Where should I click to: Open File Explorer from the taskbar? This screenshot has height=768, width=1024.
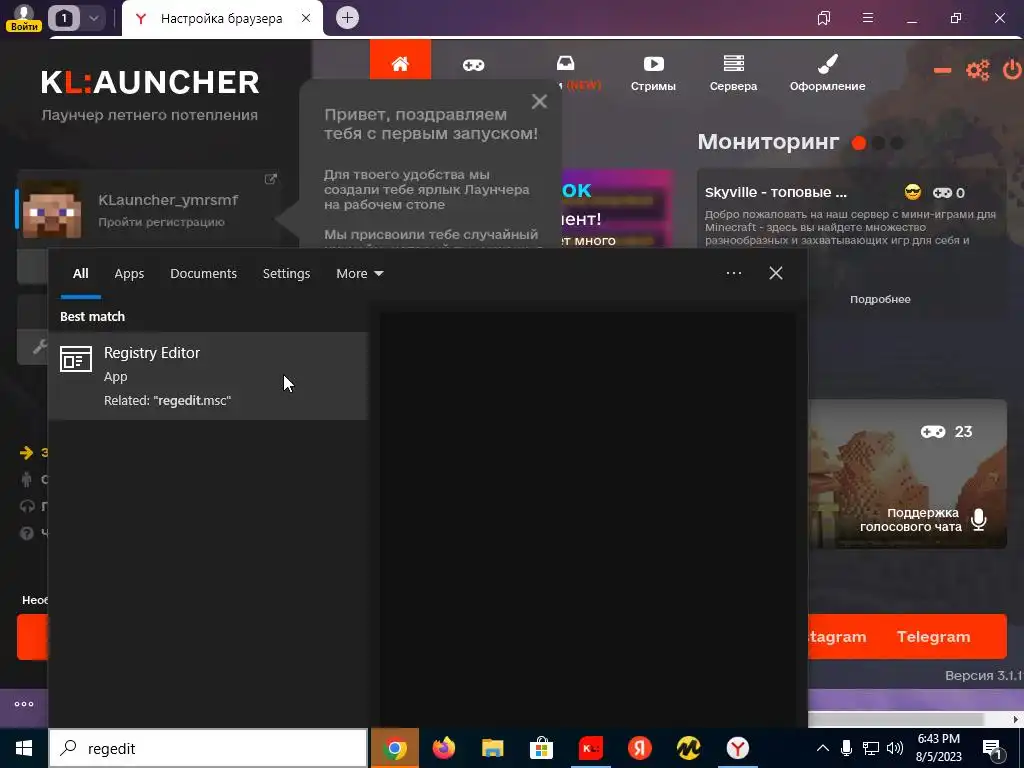[x=492, y=748]
